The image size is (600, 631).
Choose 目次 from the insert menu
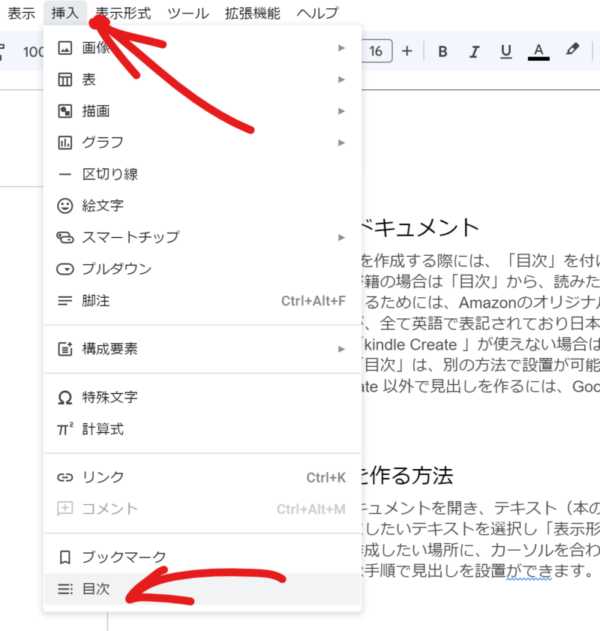click(202, 589)
